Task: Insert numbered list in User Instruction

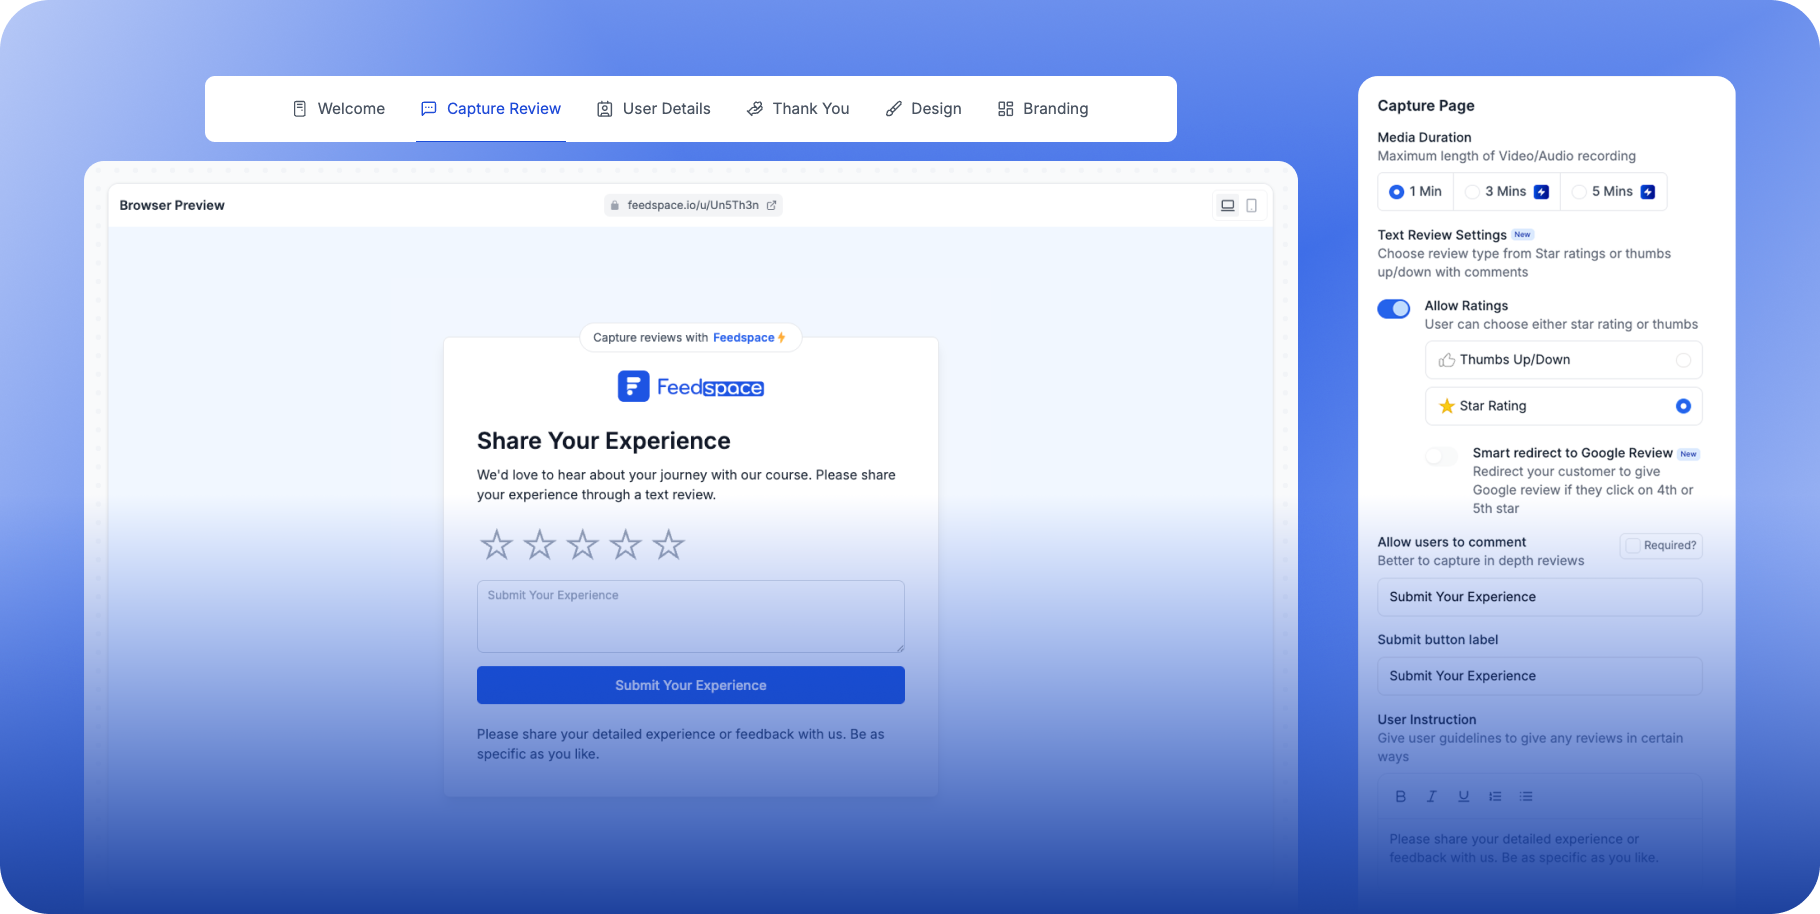Action: (x=1495, y=797)
